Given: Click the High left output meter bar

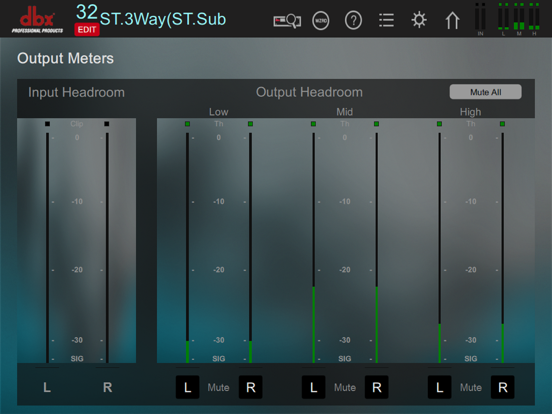Looking at the screenshot, I should coord(439,247).
